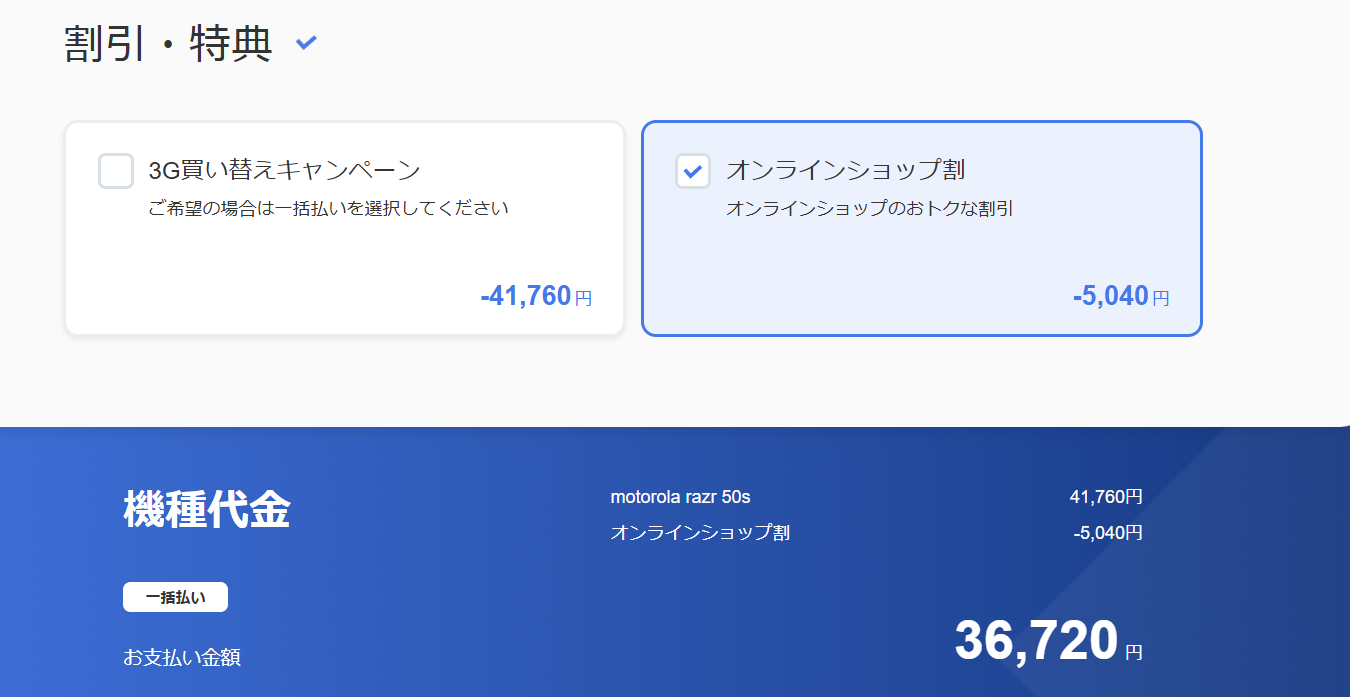Click the 円 symbol beside -41,760 discount
This screenshot has height=697, width=1350.
(584, 298)
